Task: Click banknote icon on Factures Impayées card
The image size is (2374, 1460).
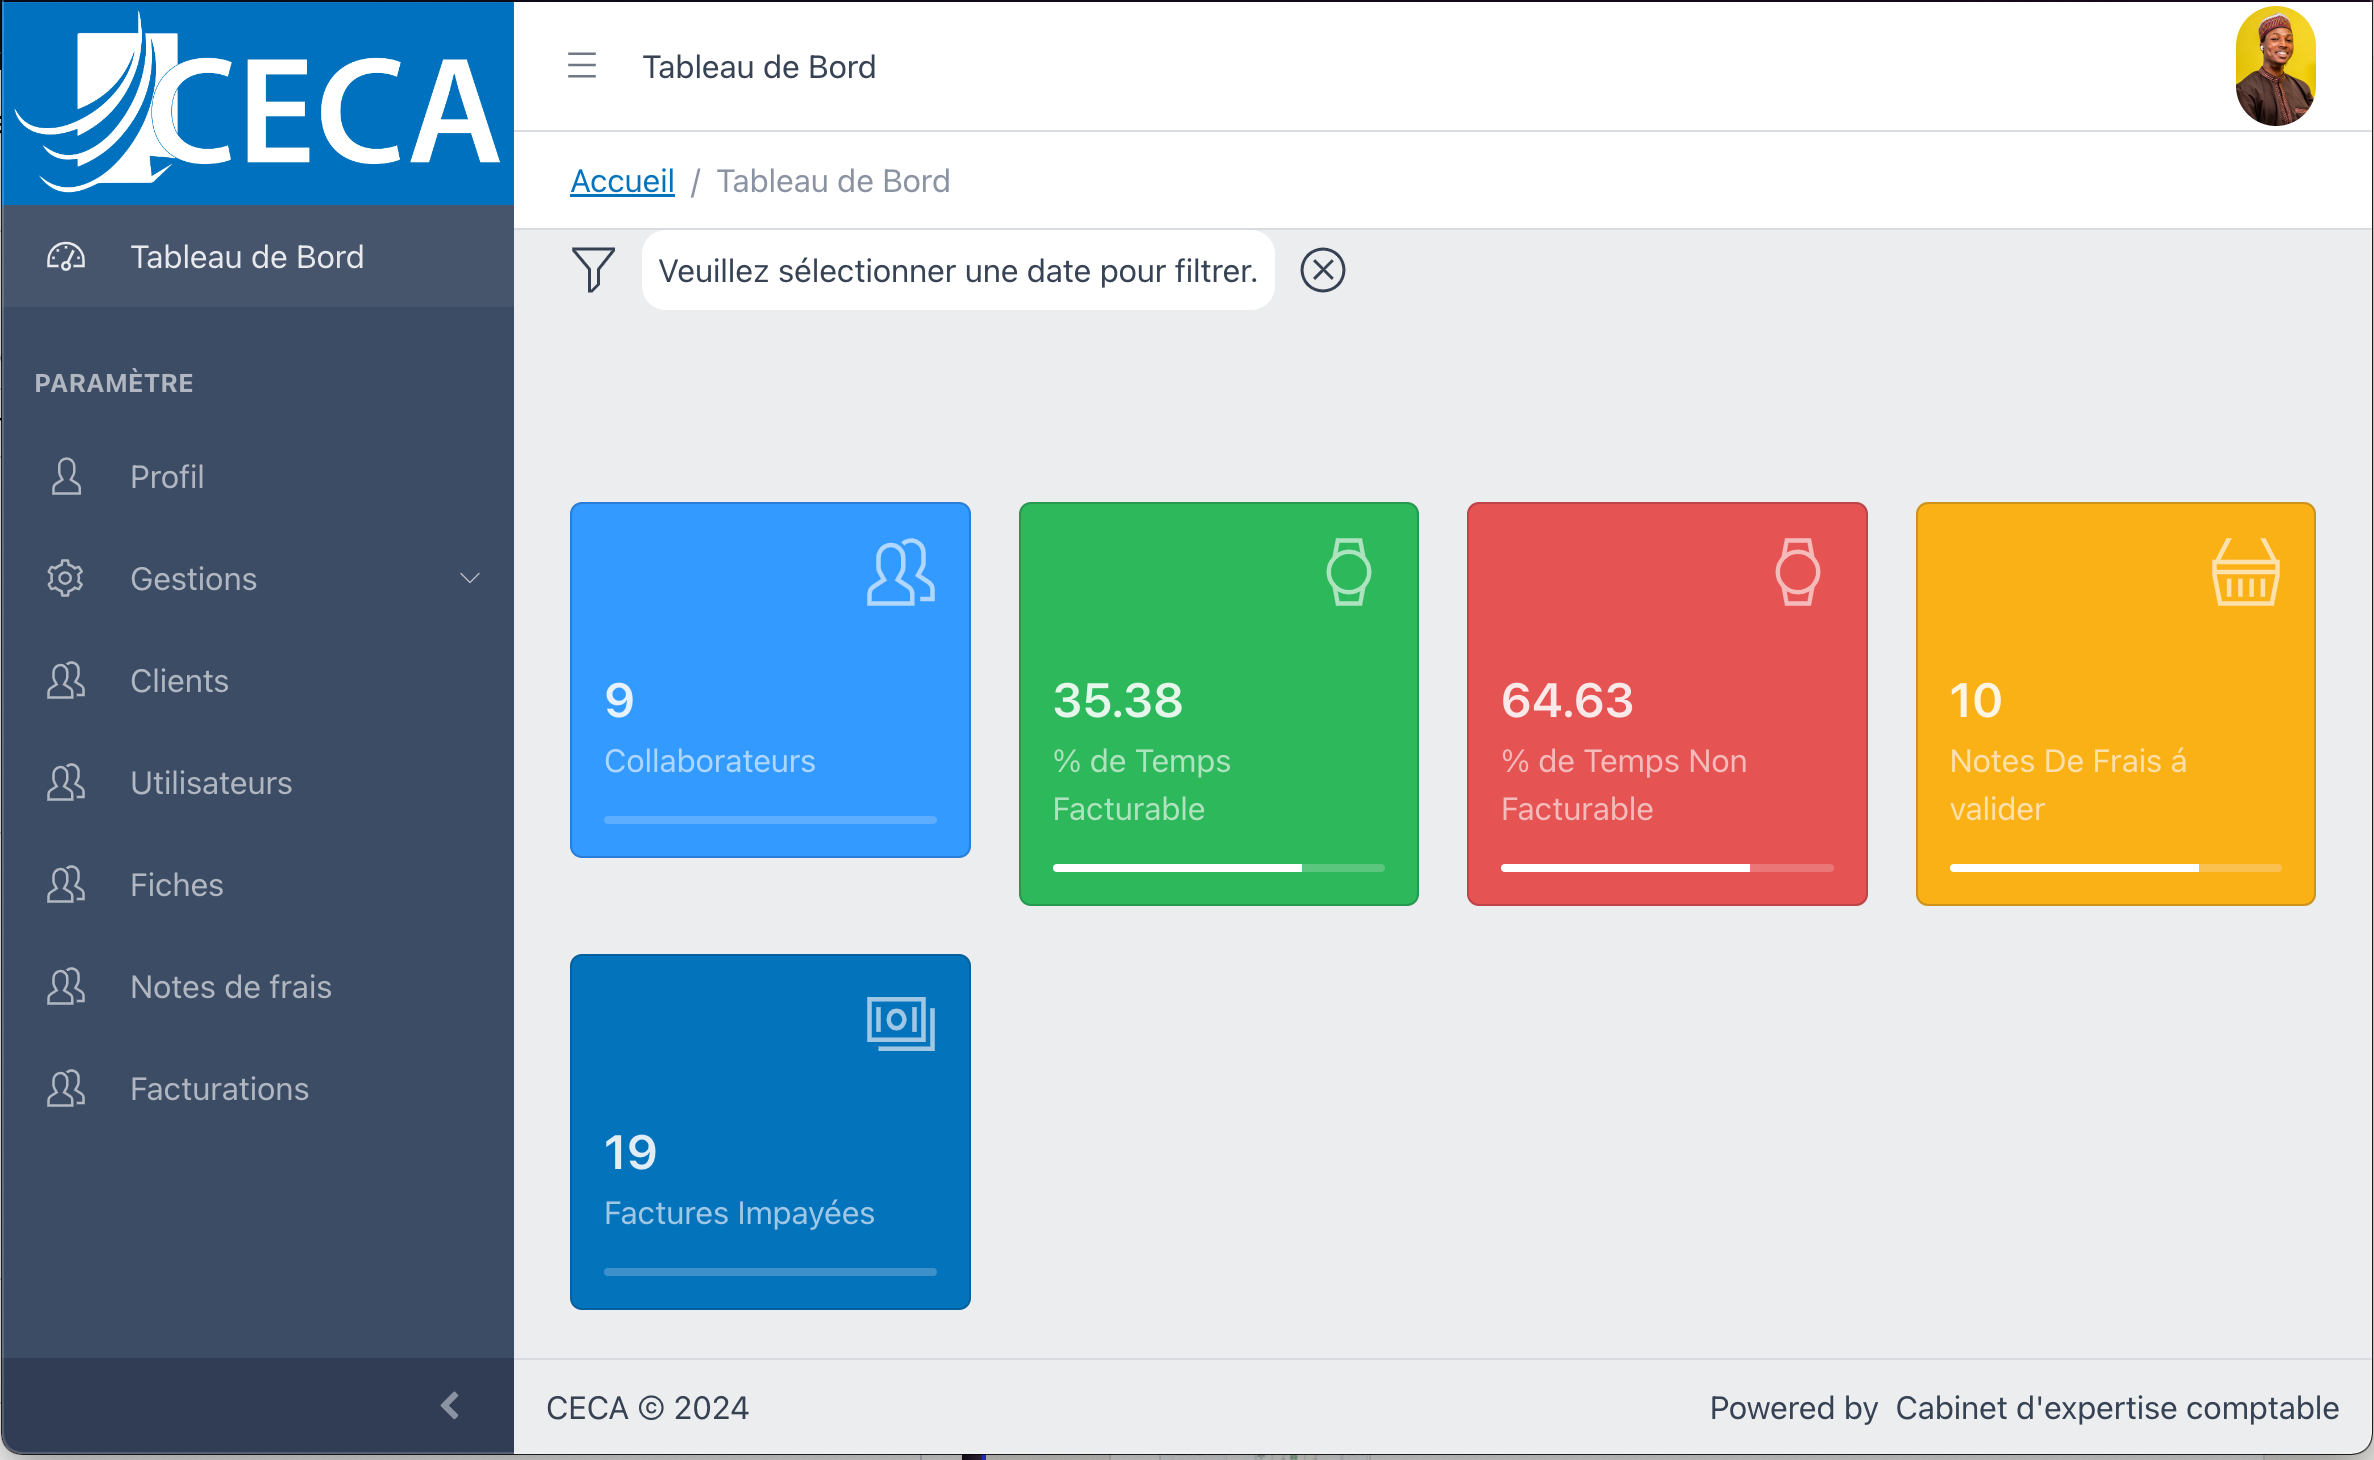Action: [900, 1023]
